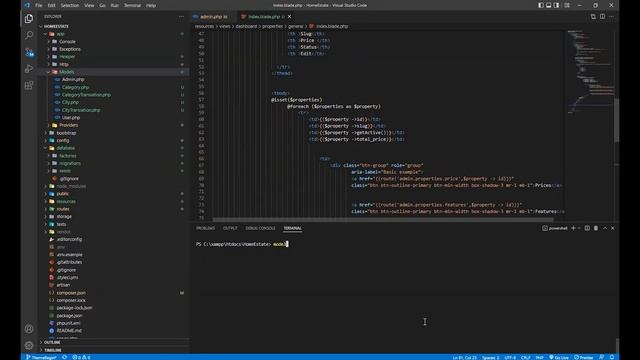This screenshot has height=360, width=640.
Task: Open the new terminal launch profile dropdown
Action: click(579, 228)
